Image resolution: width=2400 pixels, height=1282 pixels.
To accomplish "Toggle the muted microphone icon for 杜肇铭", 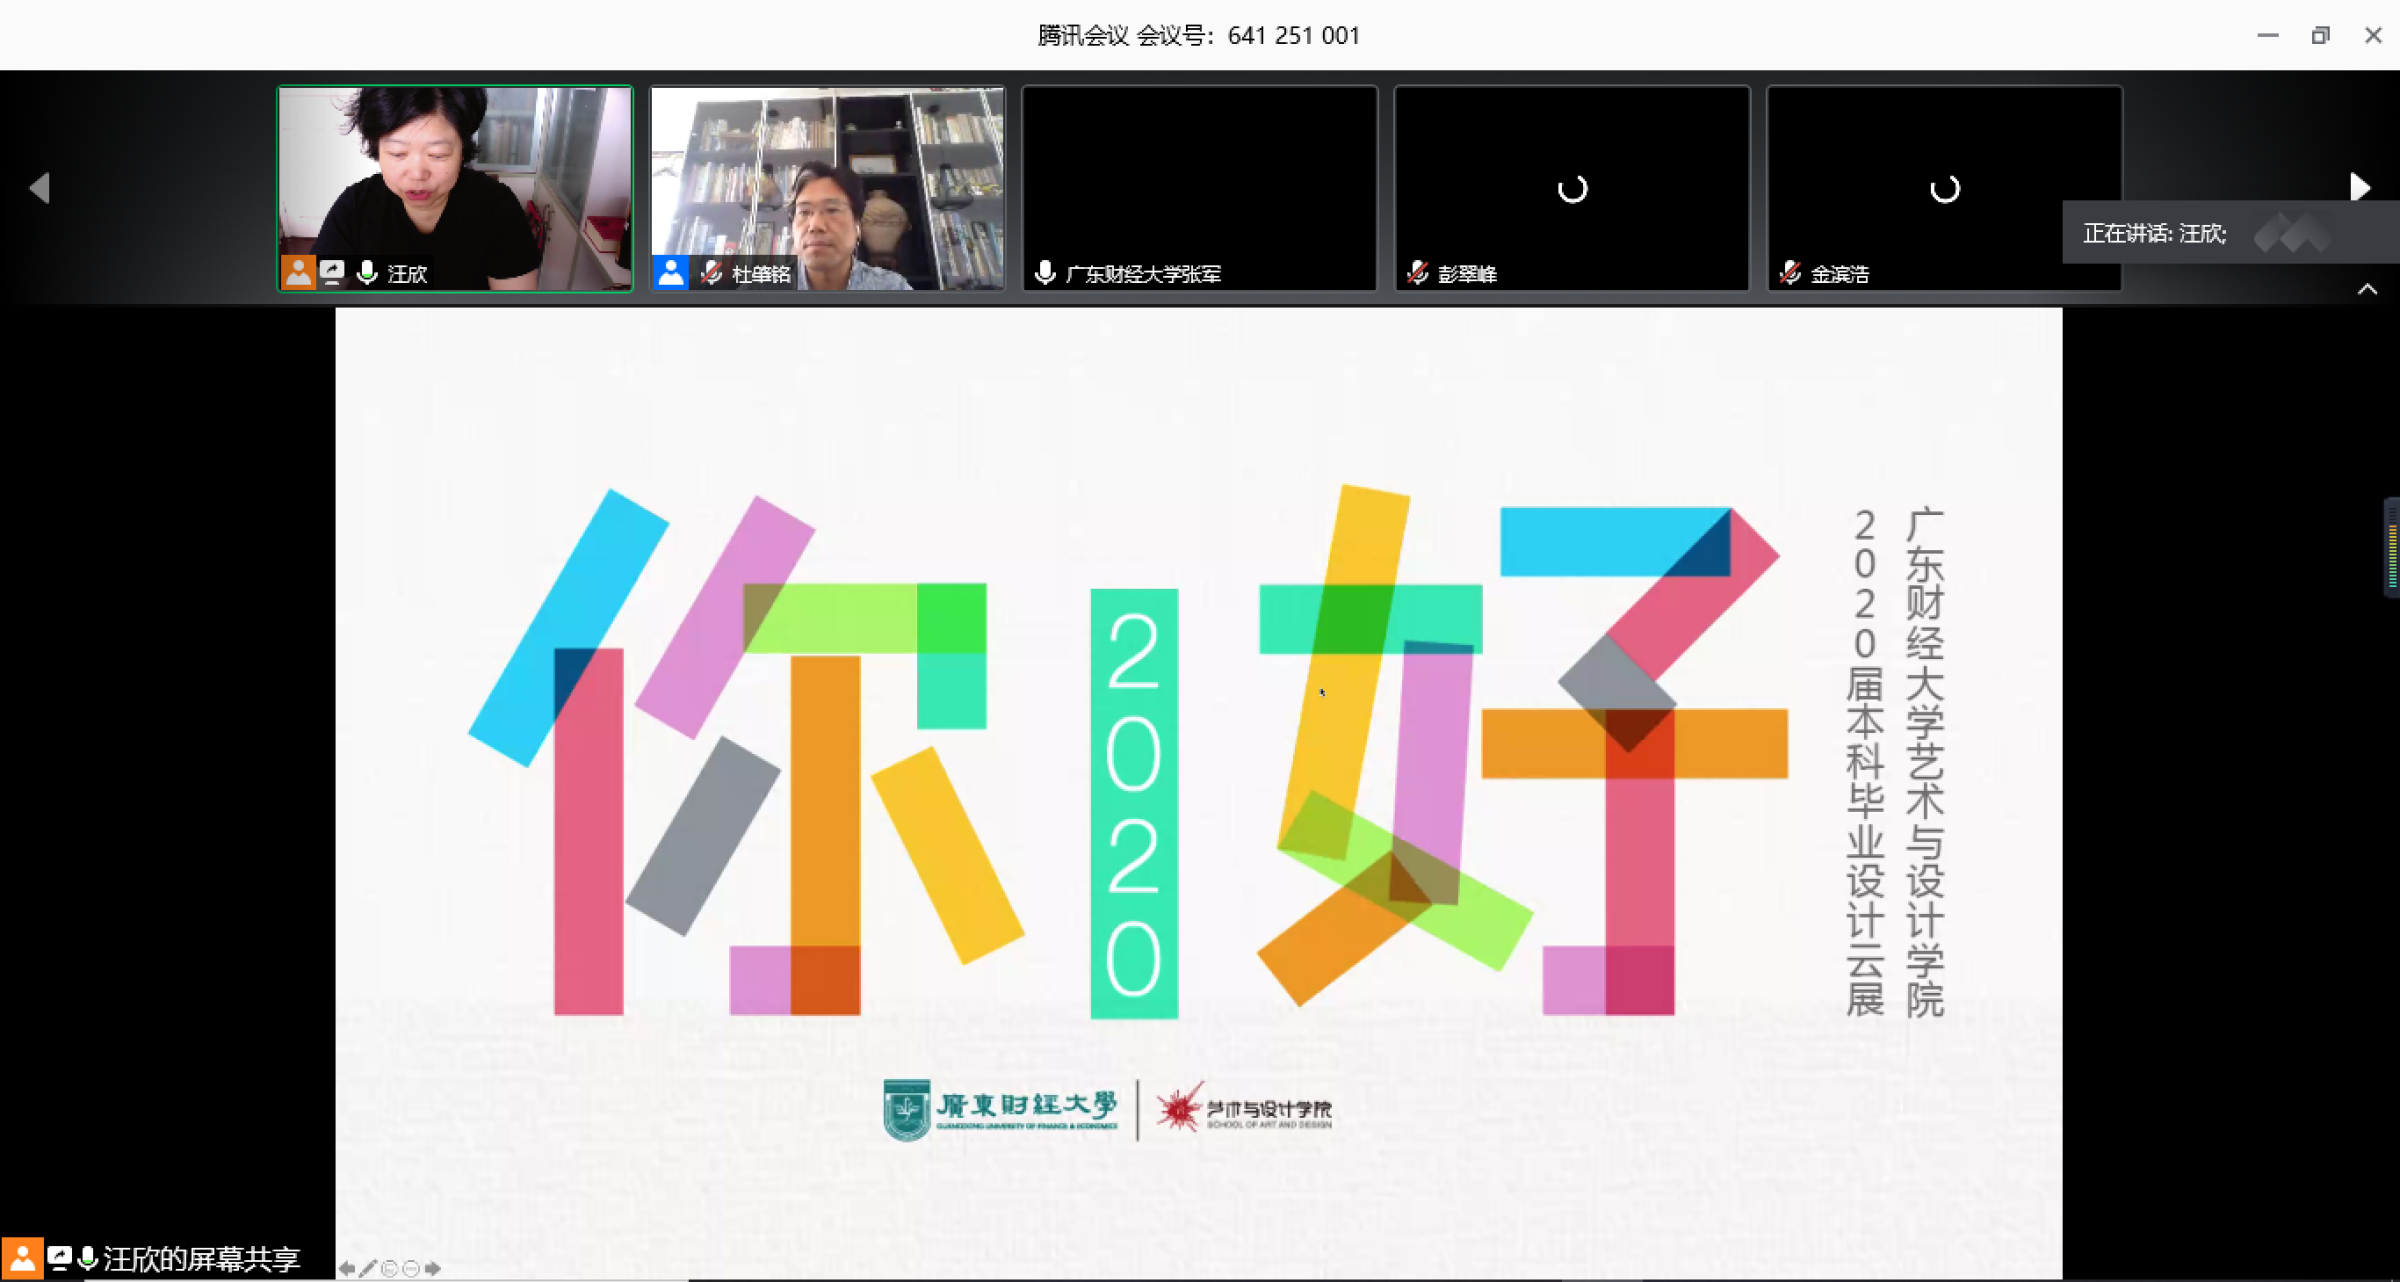I will pyautogui.click(x=711, y=272).
